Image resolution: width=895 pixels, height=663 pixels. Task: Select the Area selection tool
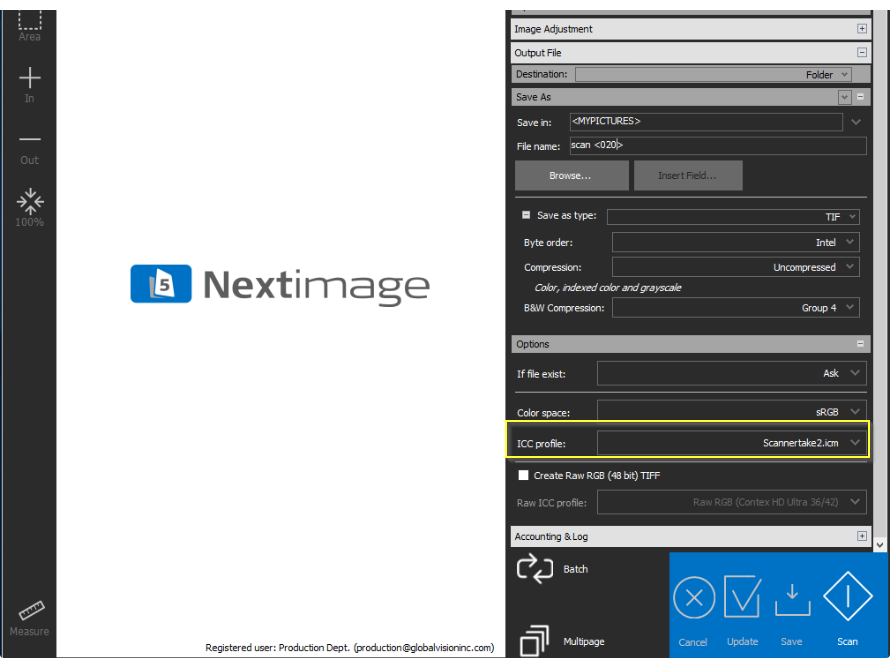pos(29,22)
